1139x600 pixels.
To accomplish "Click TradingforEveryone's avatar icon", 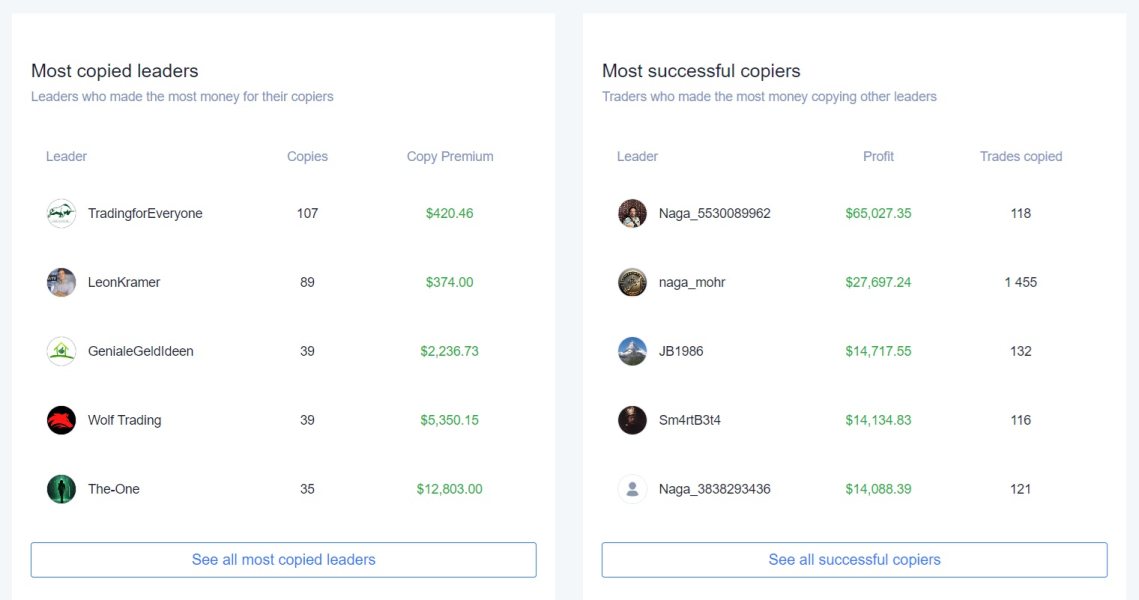I will pyautogui.click(x=61, y=213).
